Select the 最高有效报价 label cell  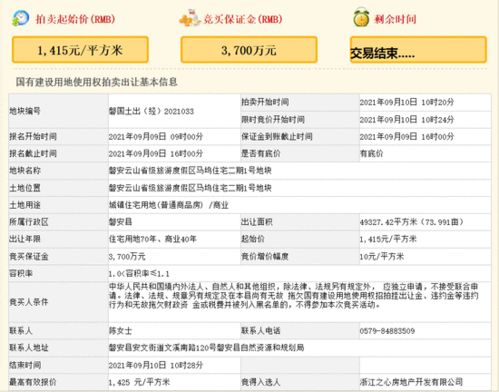tap(58, 382)
